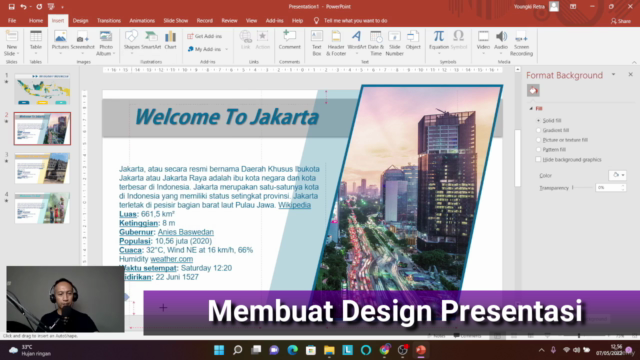Open the Review tab

pos(229,20)
